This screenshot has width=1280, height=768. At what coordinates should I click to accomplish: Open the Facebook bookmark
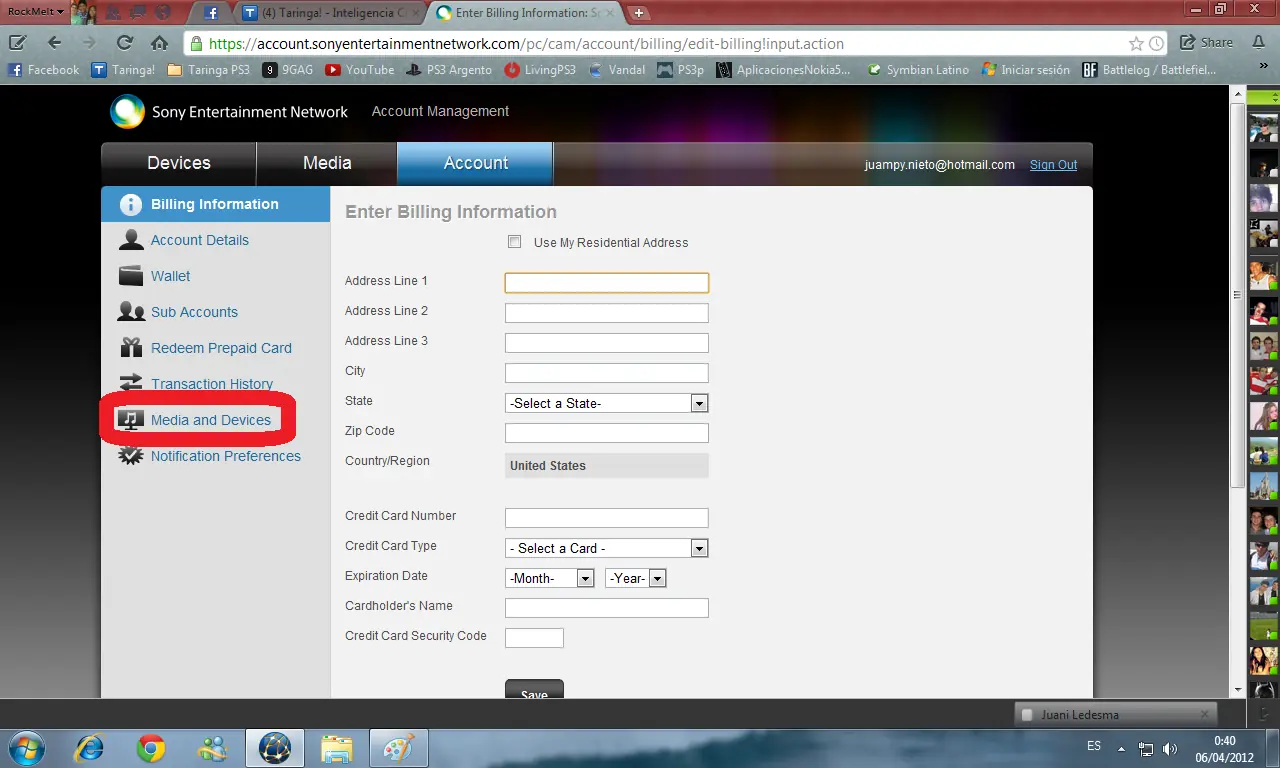click(44, 70)
